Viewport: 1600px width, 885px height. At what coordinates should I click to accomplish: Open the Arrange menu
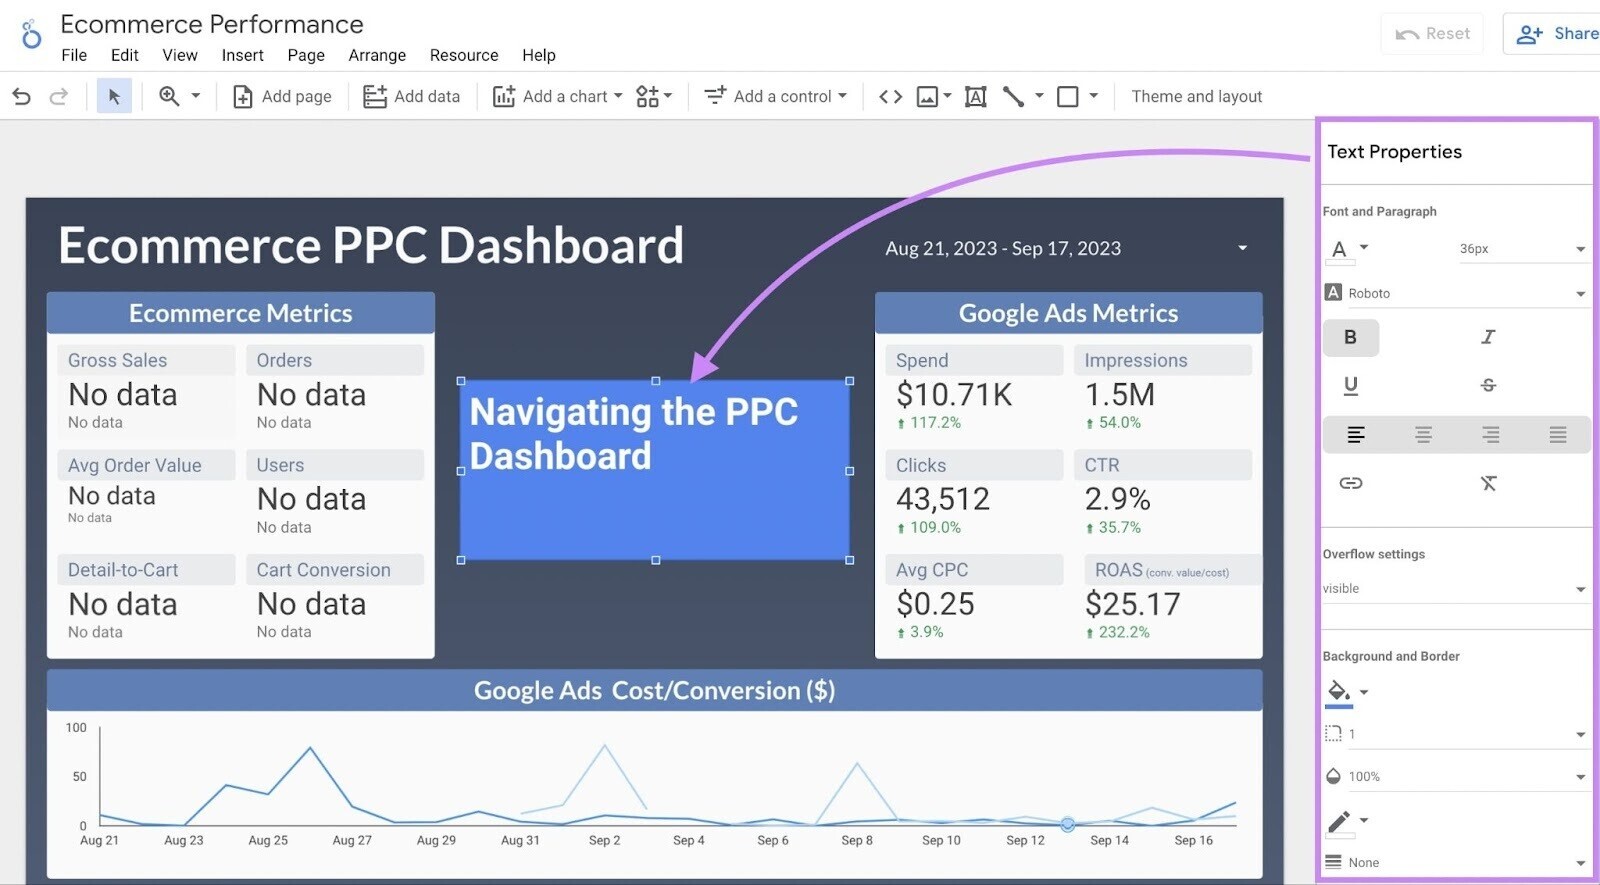point(377,55)
